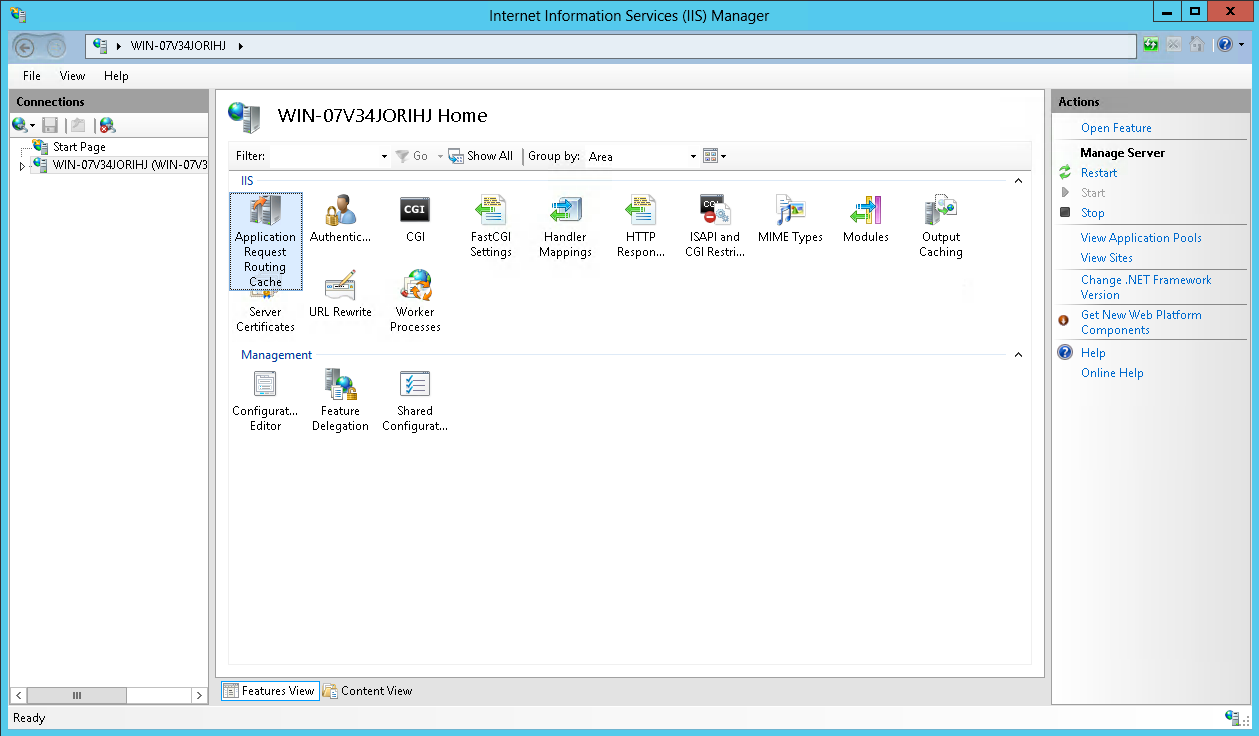Open Server Certificates feature
This screenshot has height=736, width=1259.
point(265,312)
